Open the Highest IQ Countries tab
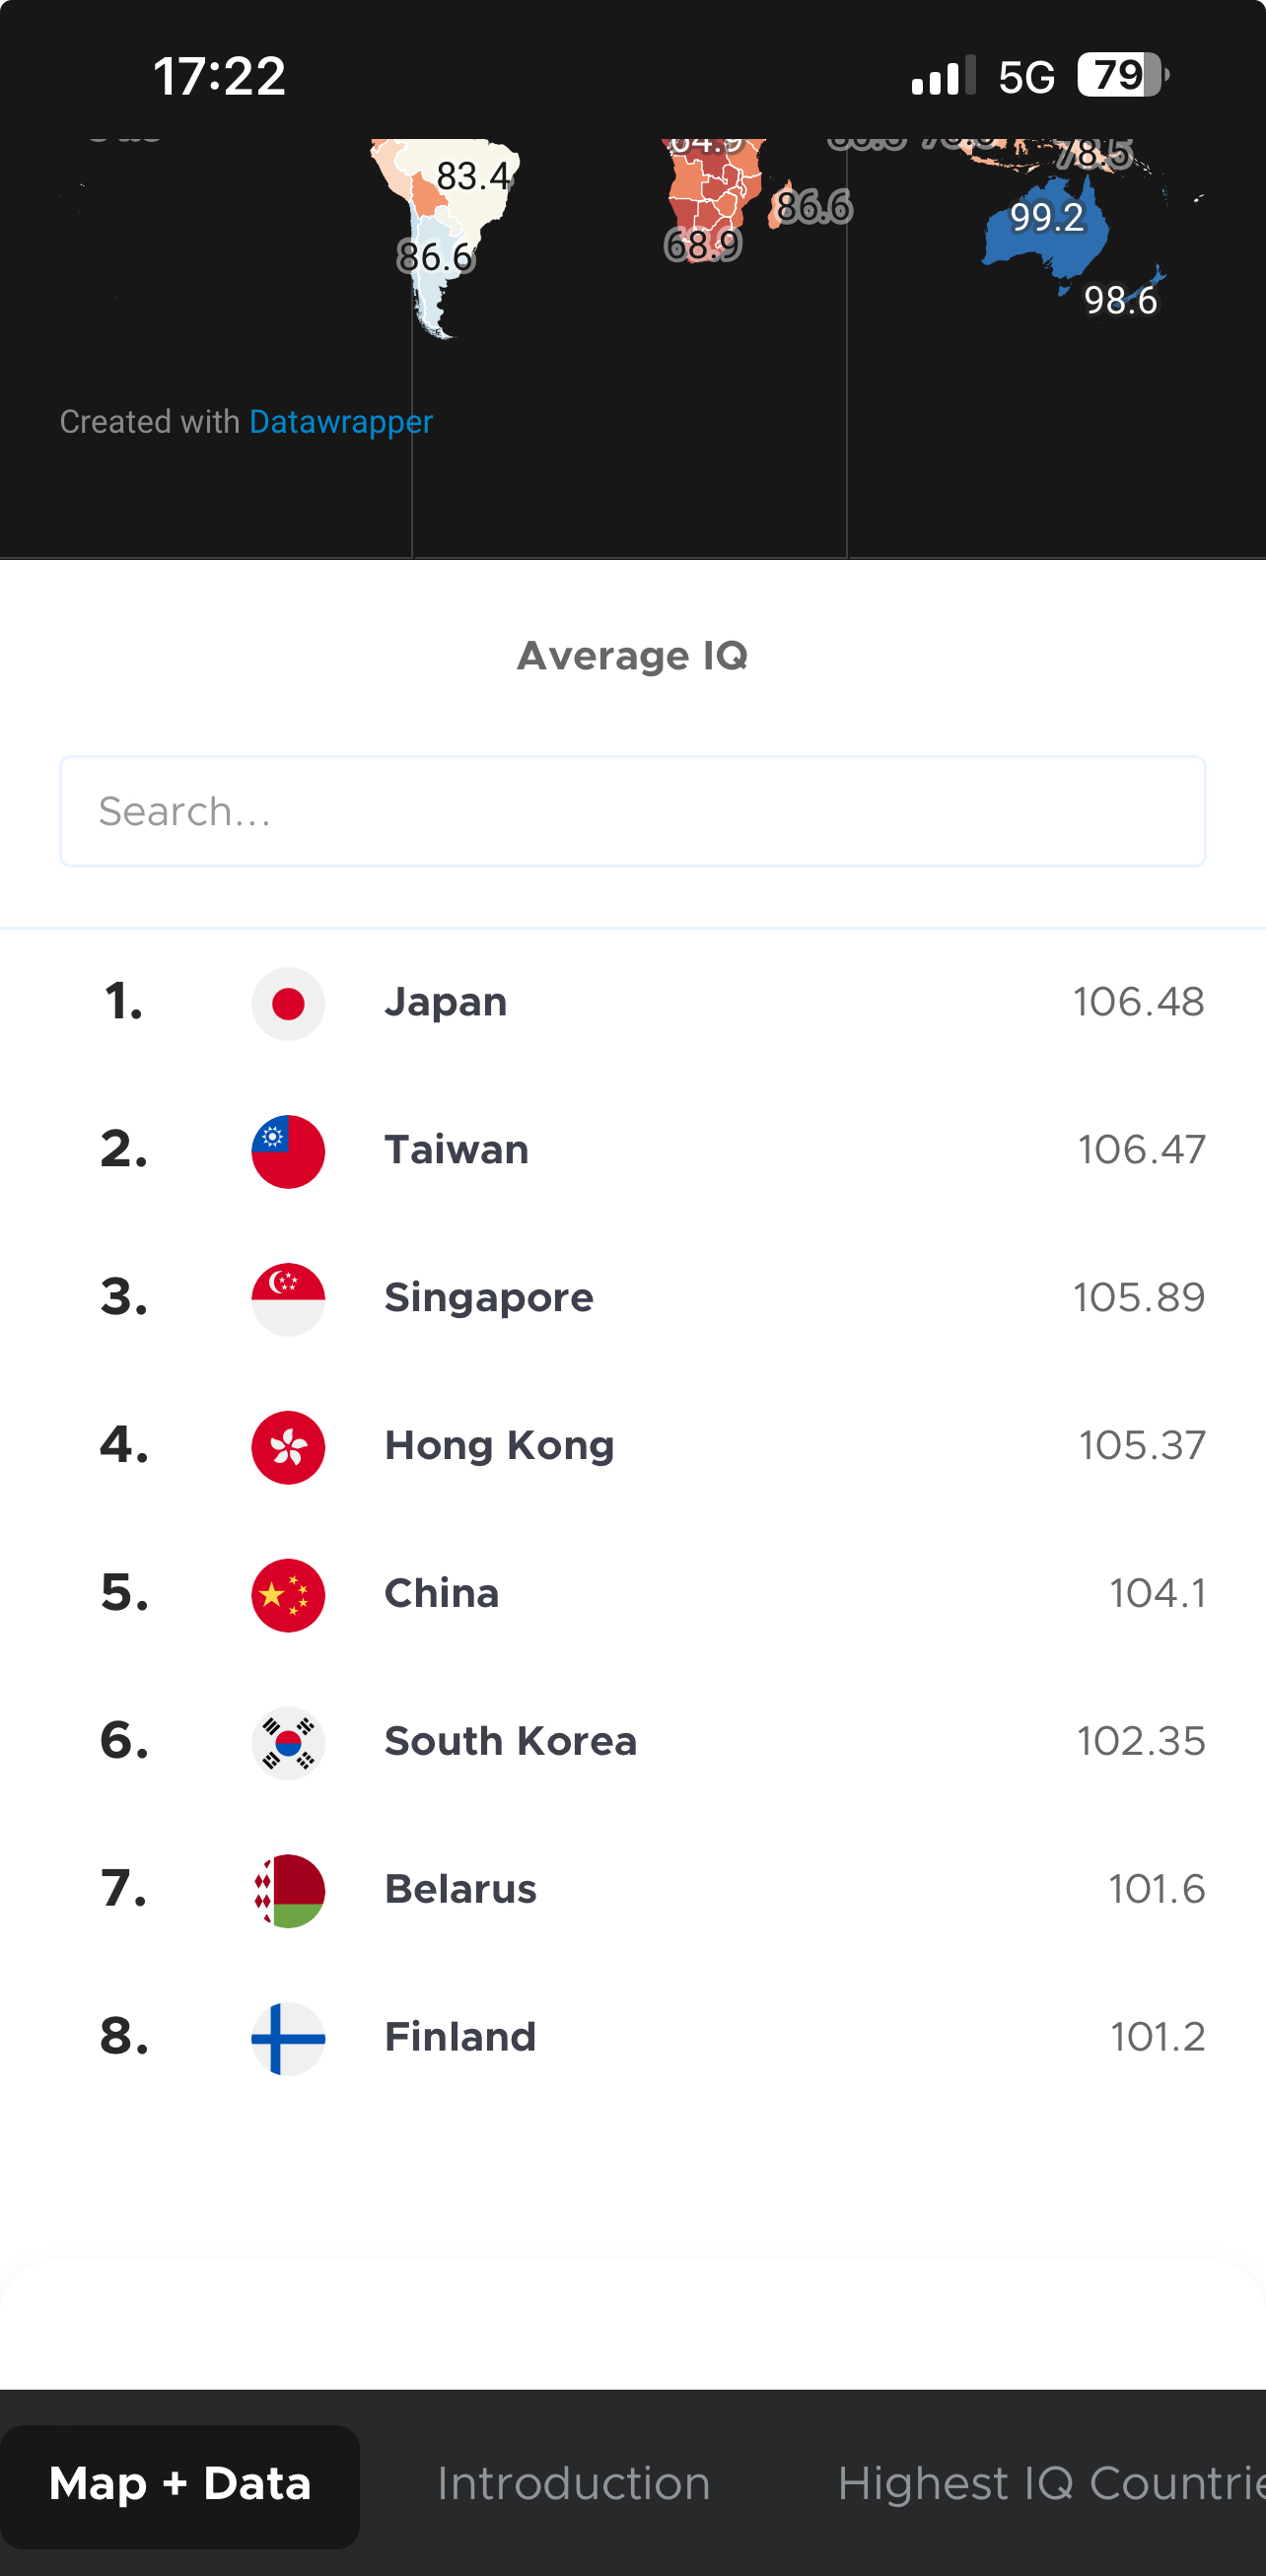This screenshot has height=2576, width=1266. [1051, 2484]
